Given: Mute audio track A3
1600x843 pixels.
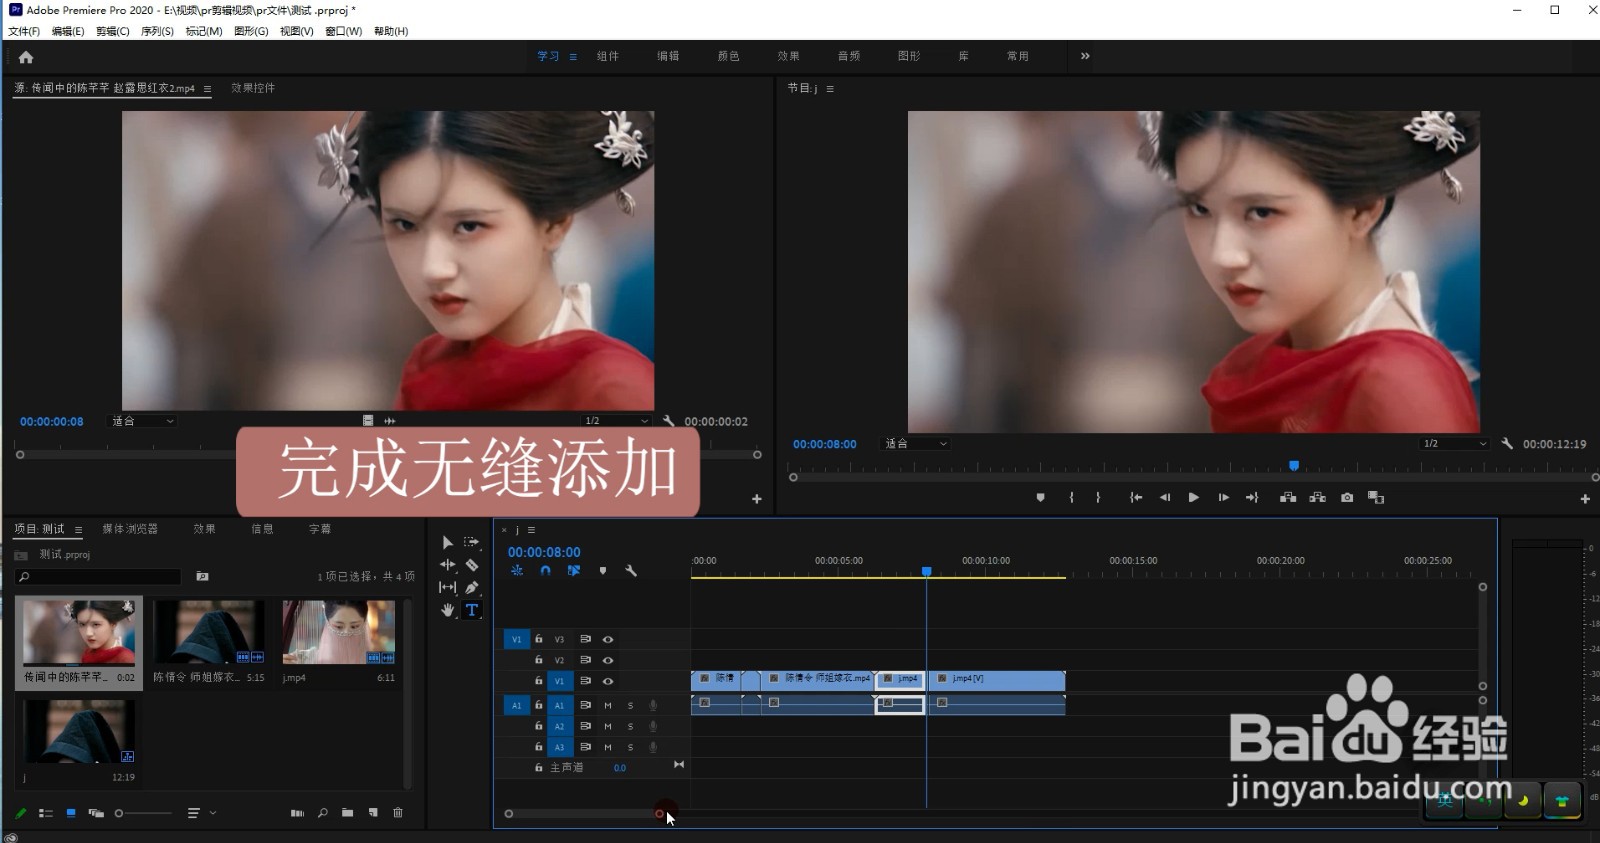Looking at the screenshot, I should pyautogui.click(x=608, y=747).
